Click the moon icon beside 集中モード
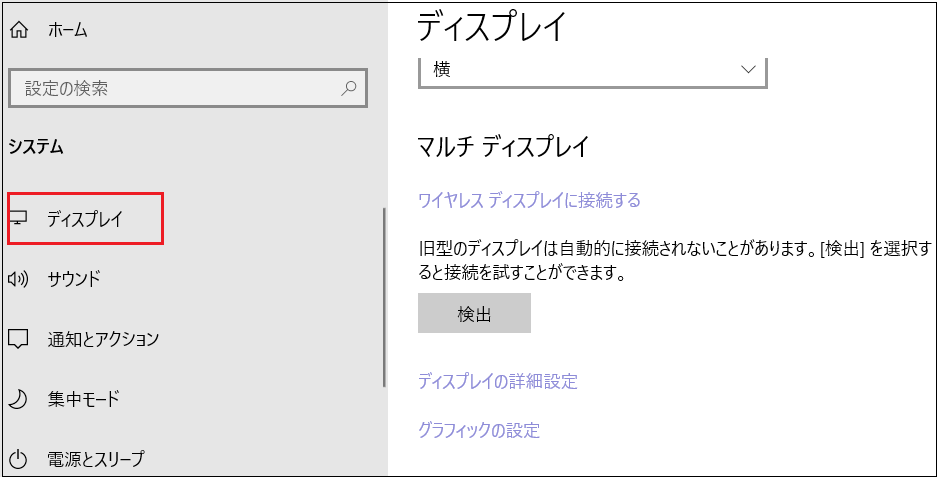 point(19,399)
